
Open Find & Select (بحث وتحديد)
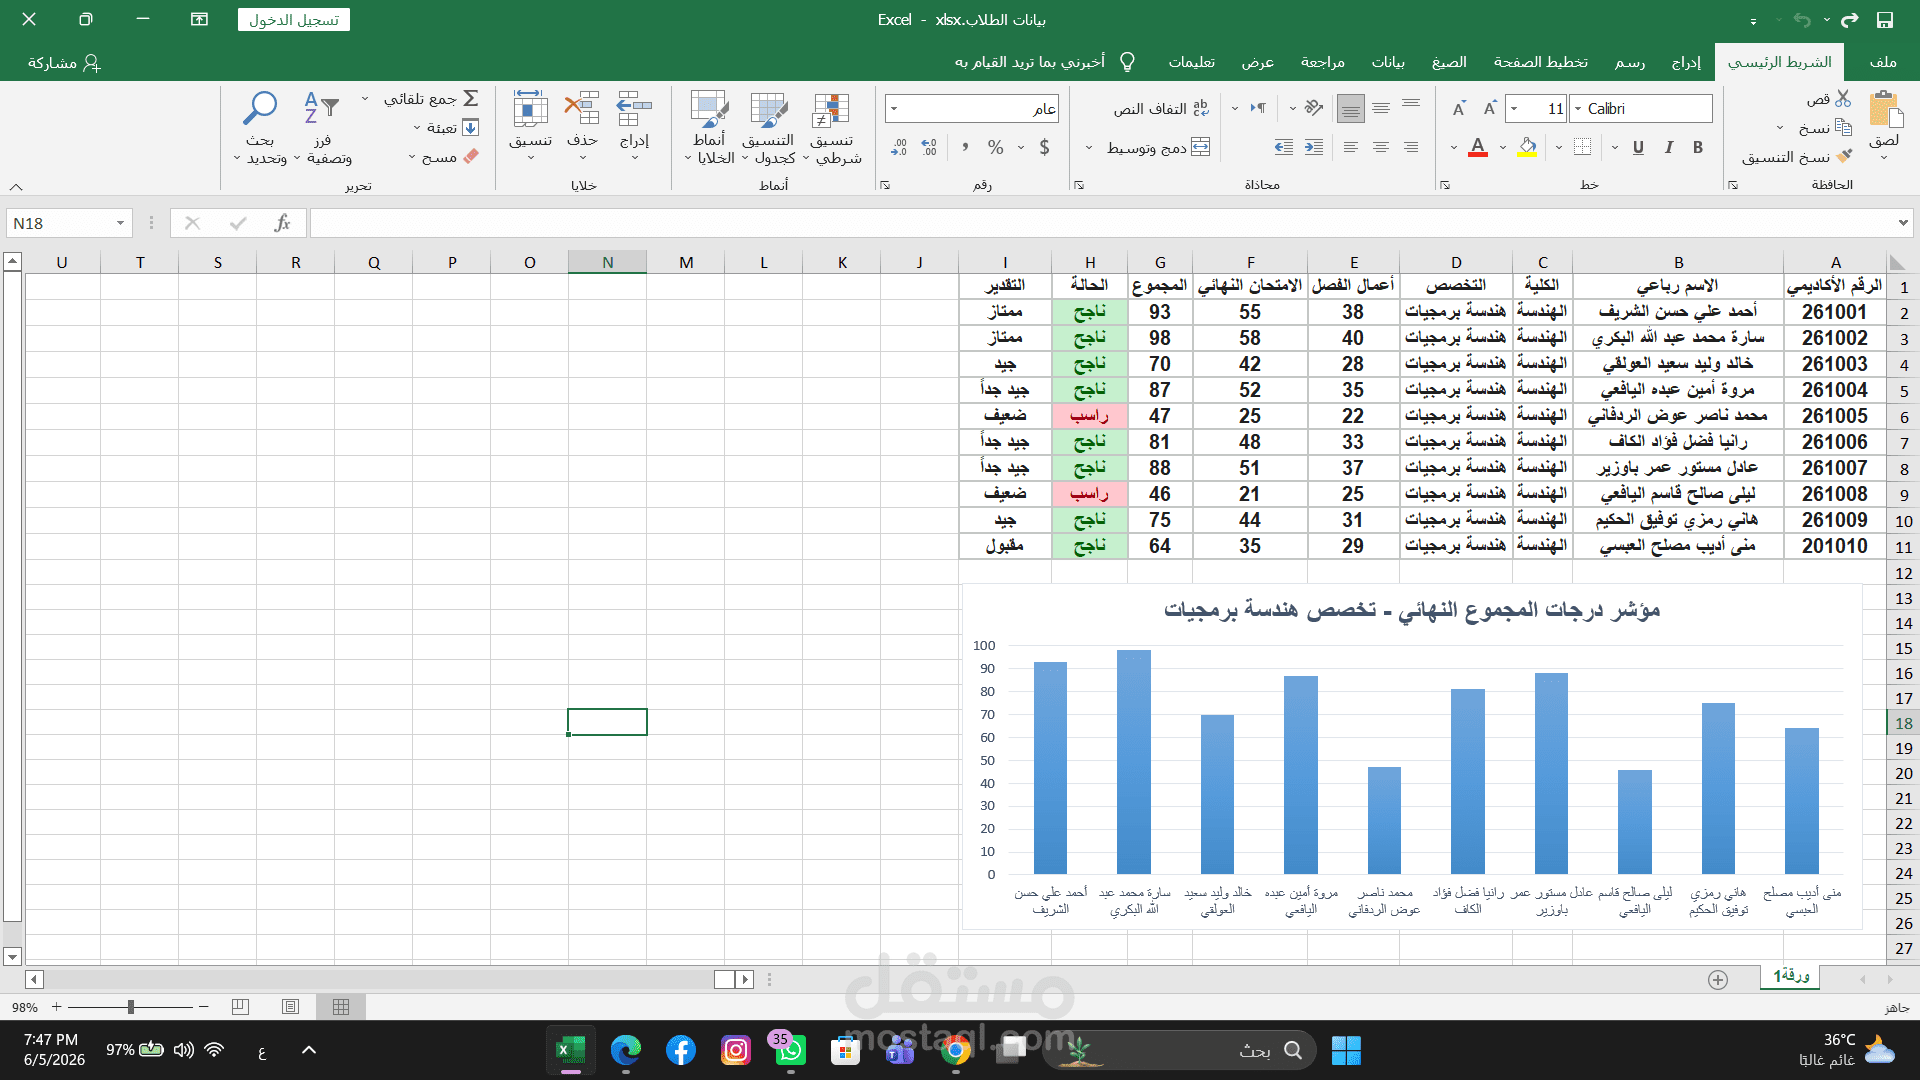click(260, 128)
